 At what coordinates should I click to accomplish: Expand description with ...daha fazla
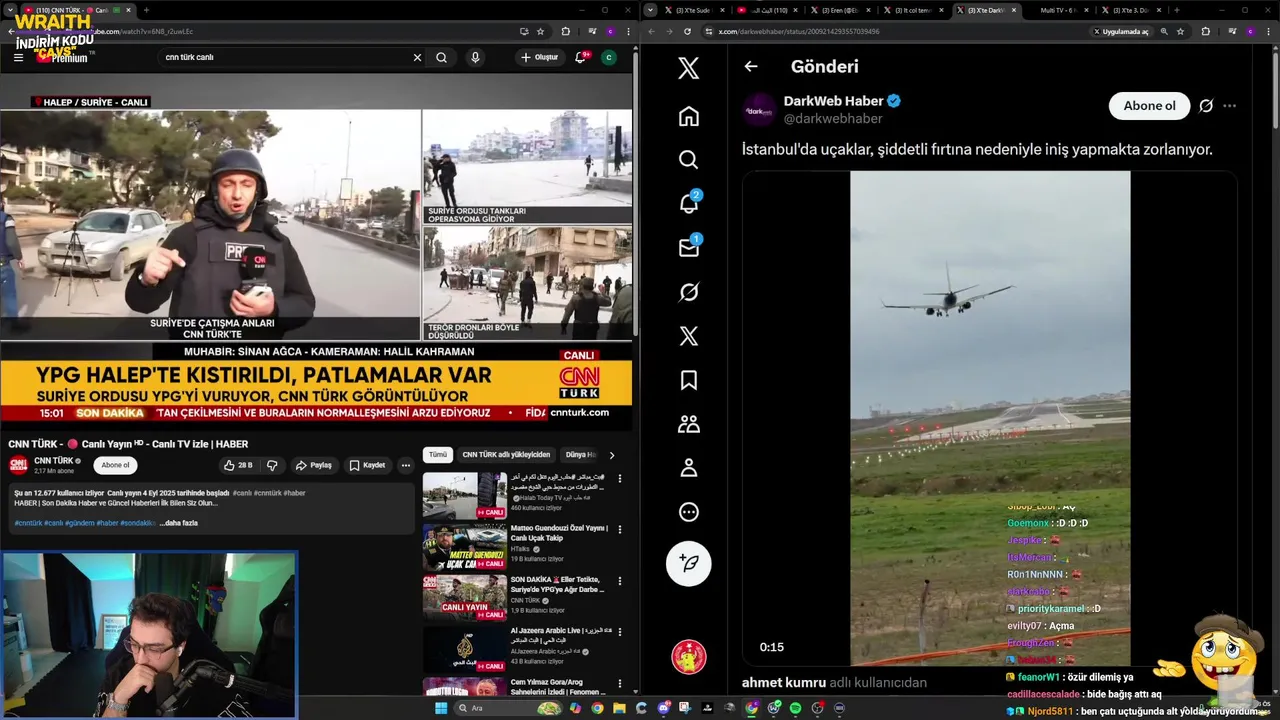coord(179,523)
